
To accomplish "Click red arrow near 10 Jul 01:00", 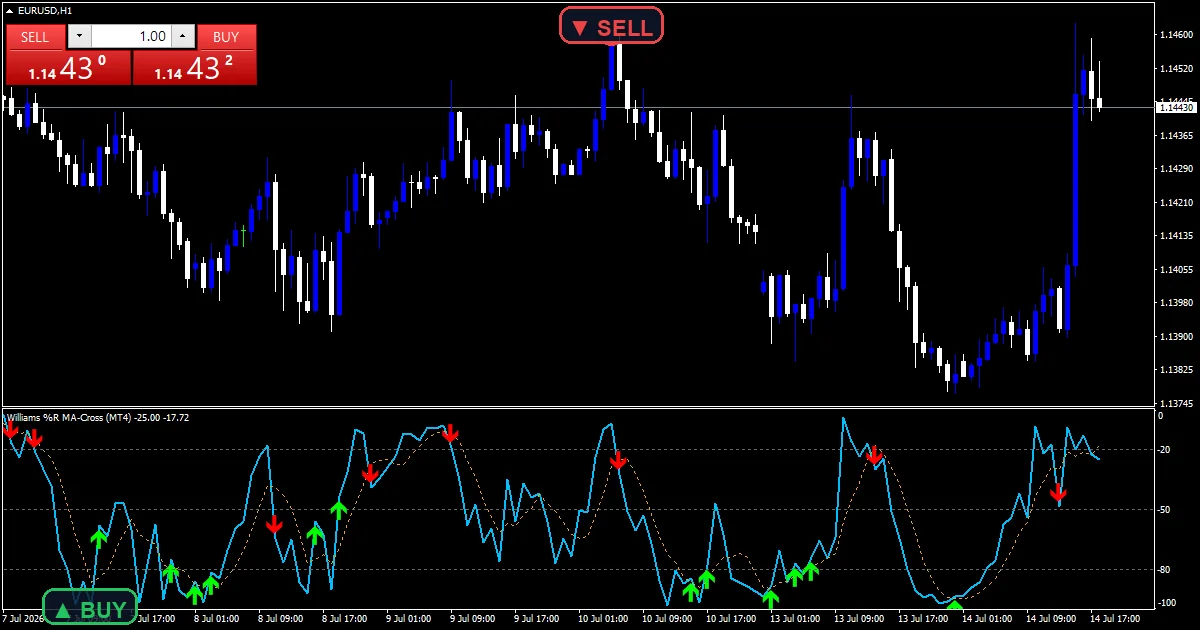I will pos(618,460).
